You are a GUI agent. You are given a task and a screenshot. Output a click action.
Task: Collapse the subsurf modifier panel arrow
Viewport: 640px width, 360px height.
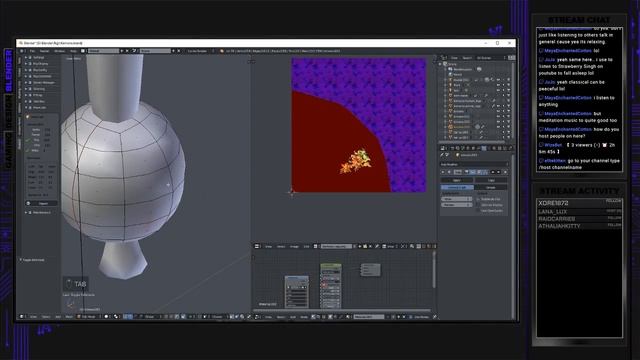point(443,172)
